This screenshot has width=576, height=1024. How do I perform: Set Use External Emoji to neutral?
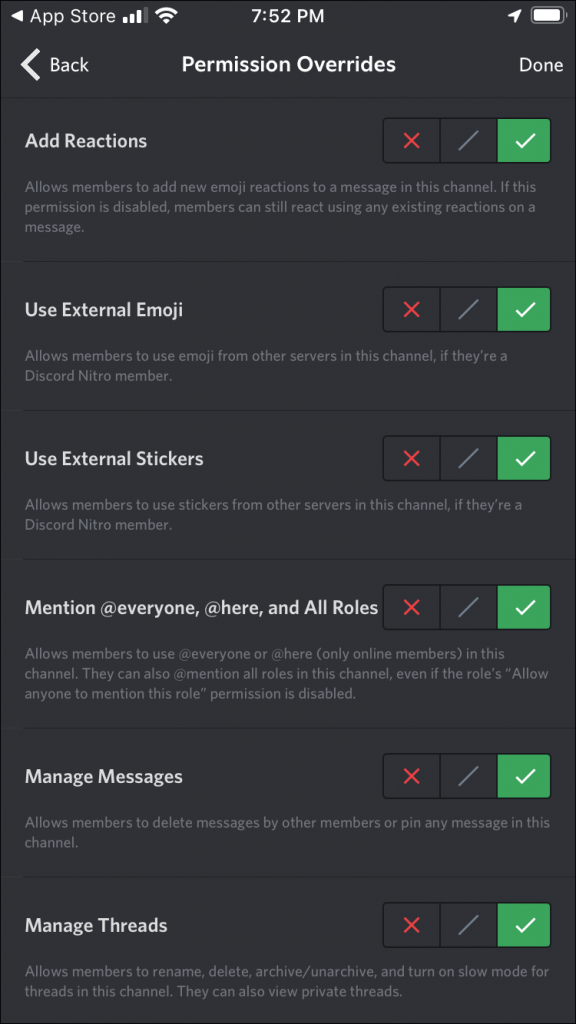point(467,310)
